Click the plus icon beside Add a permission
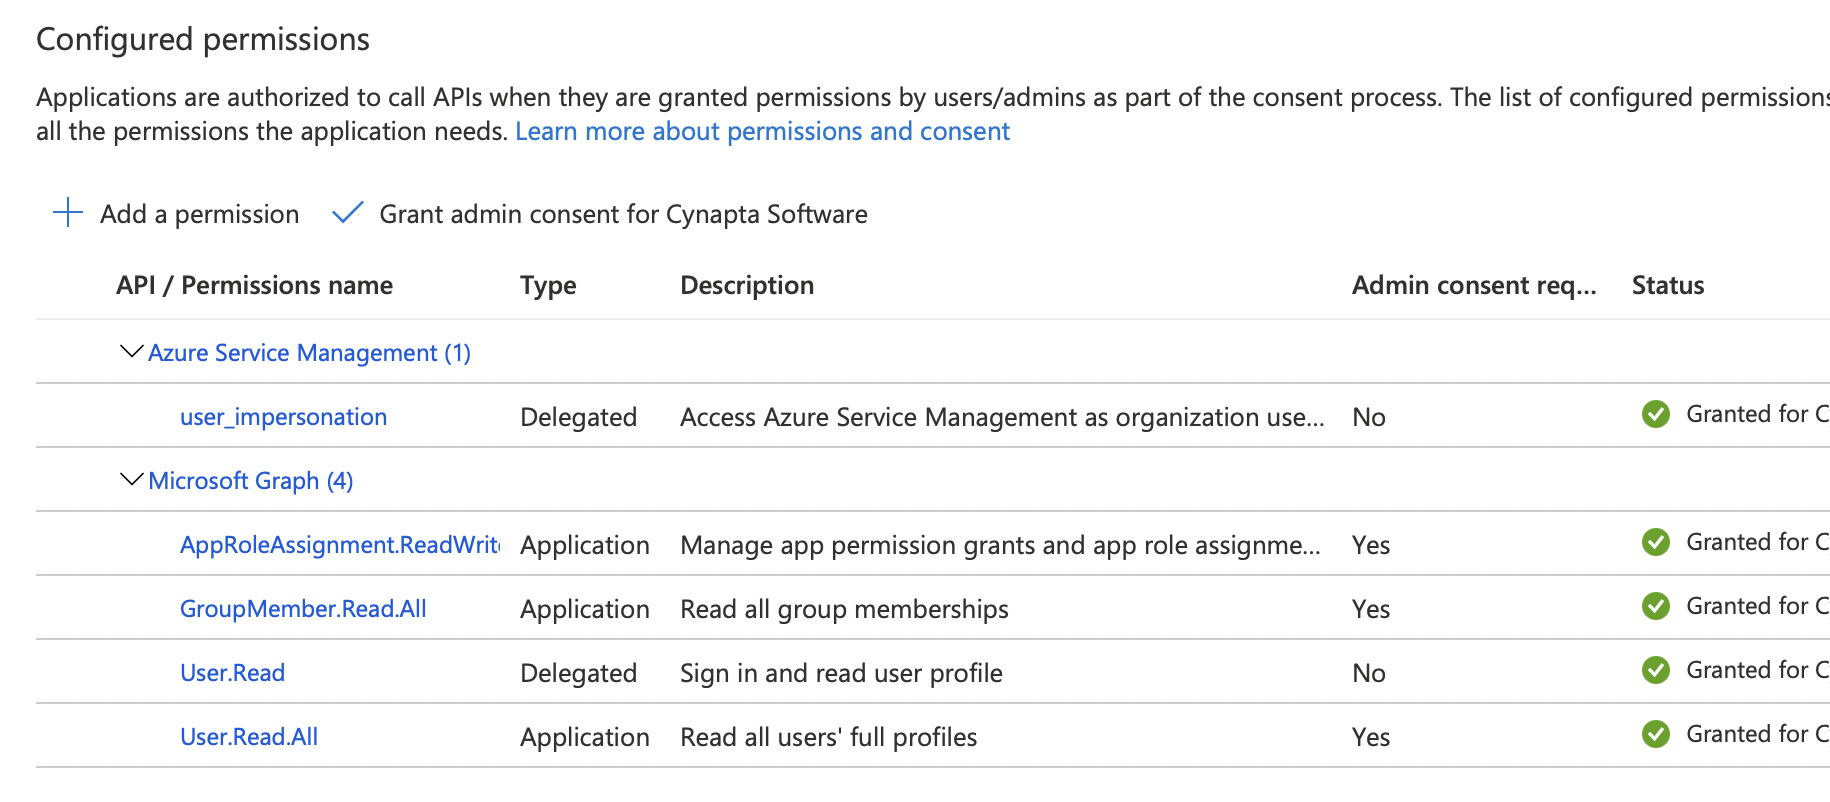1830x802 pixels. coord(67,213)
